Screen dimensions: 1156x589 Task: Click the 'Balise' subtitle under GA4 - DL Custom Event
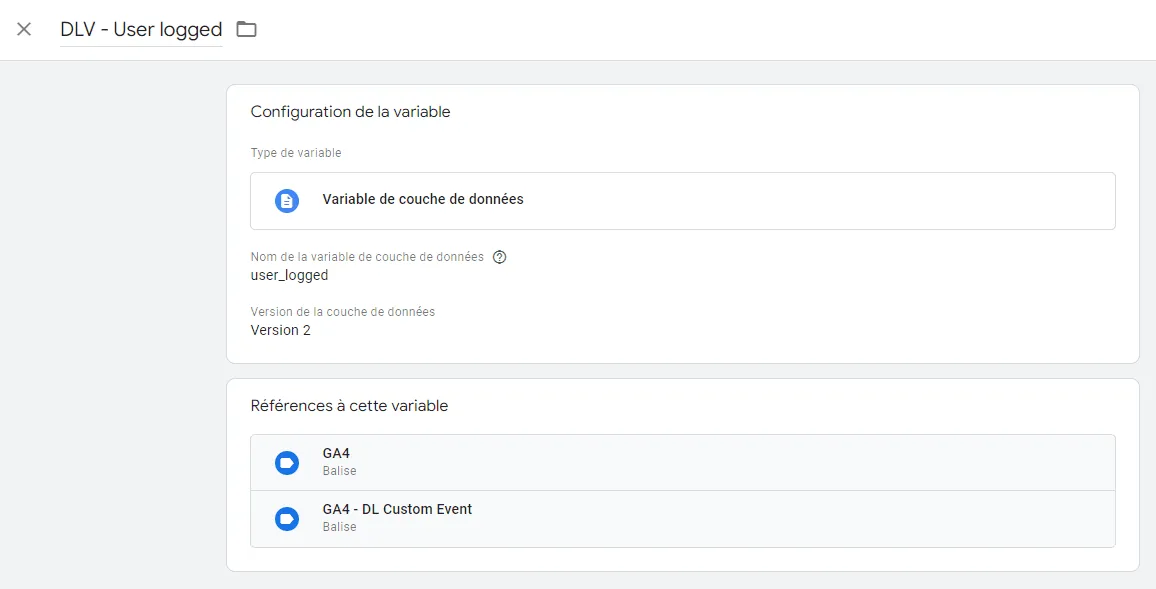click(339, 527)
